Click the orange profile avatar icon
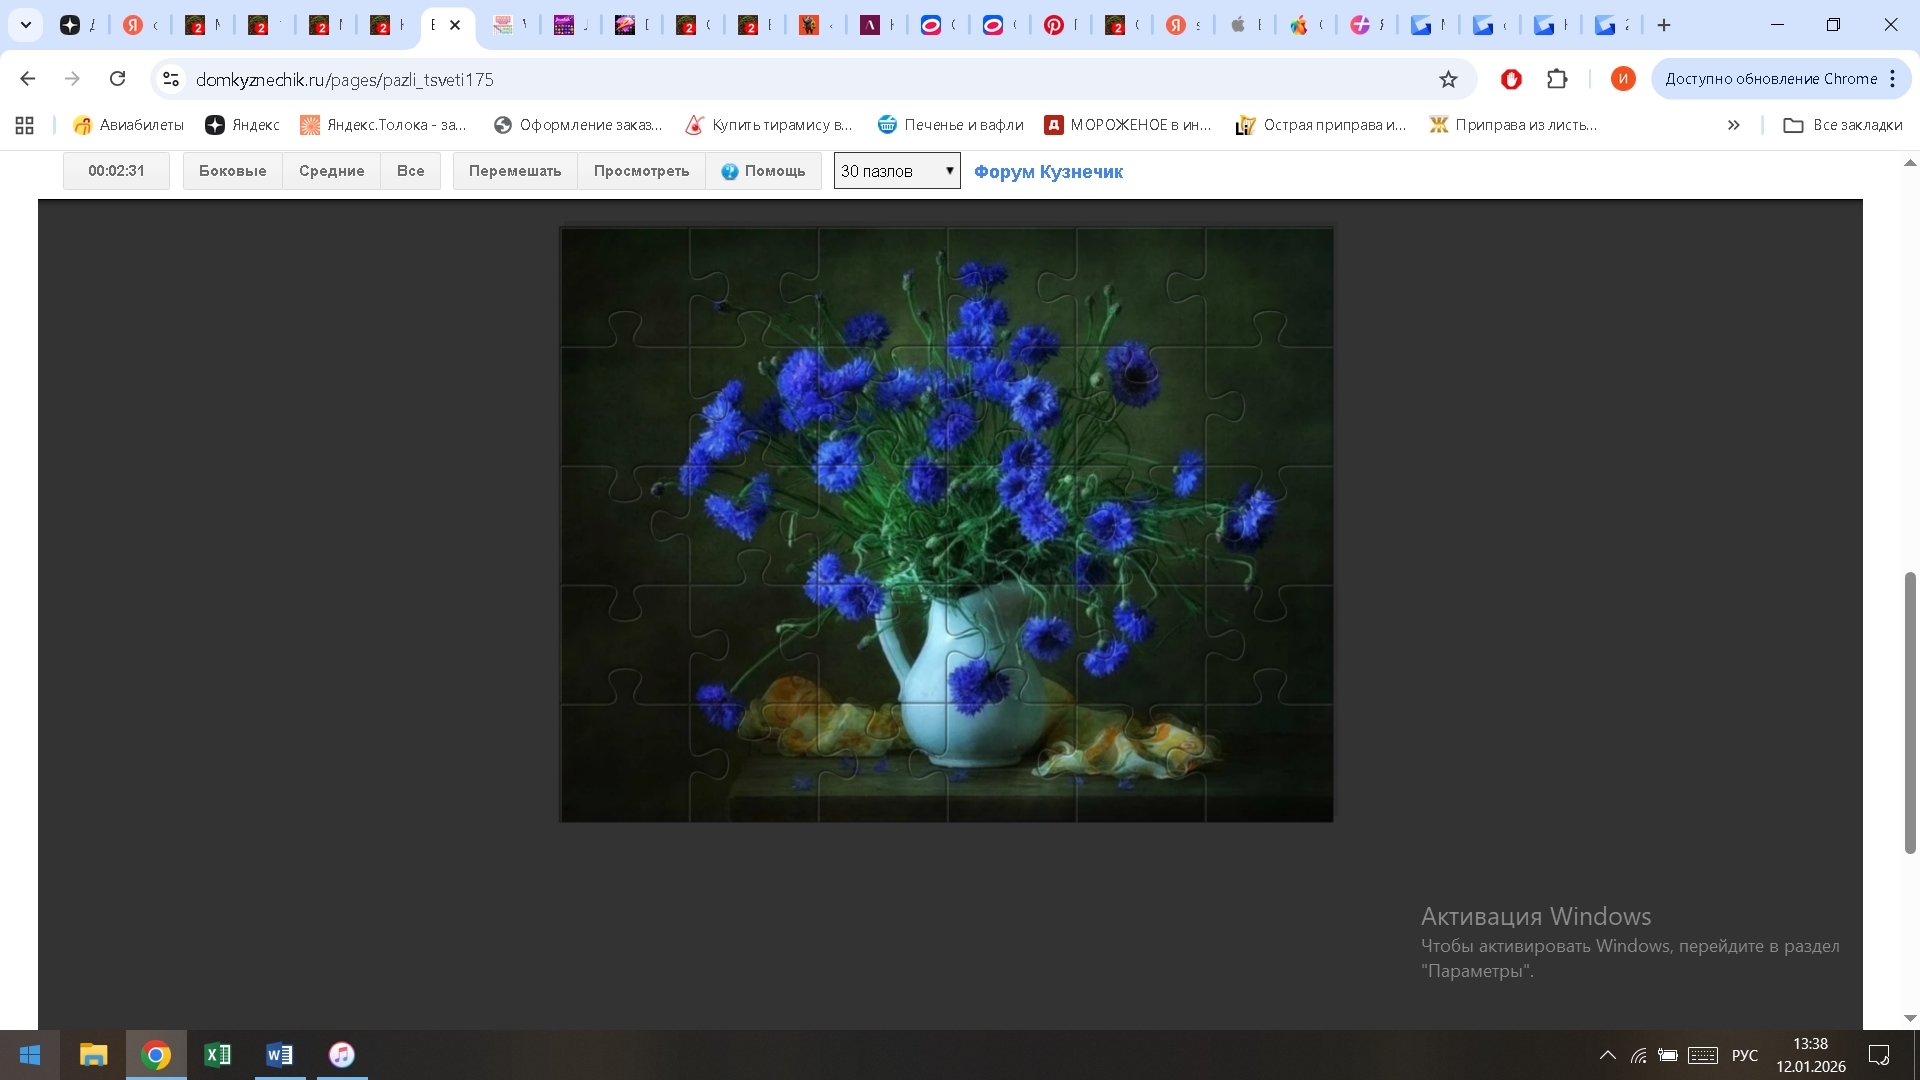Image resolution: width=1920 pixels, height=1080 pixels. (x=1623, y=79)
